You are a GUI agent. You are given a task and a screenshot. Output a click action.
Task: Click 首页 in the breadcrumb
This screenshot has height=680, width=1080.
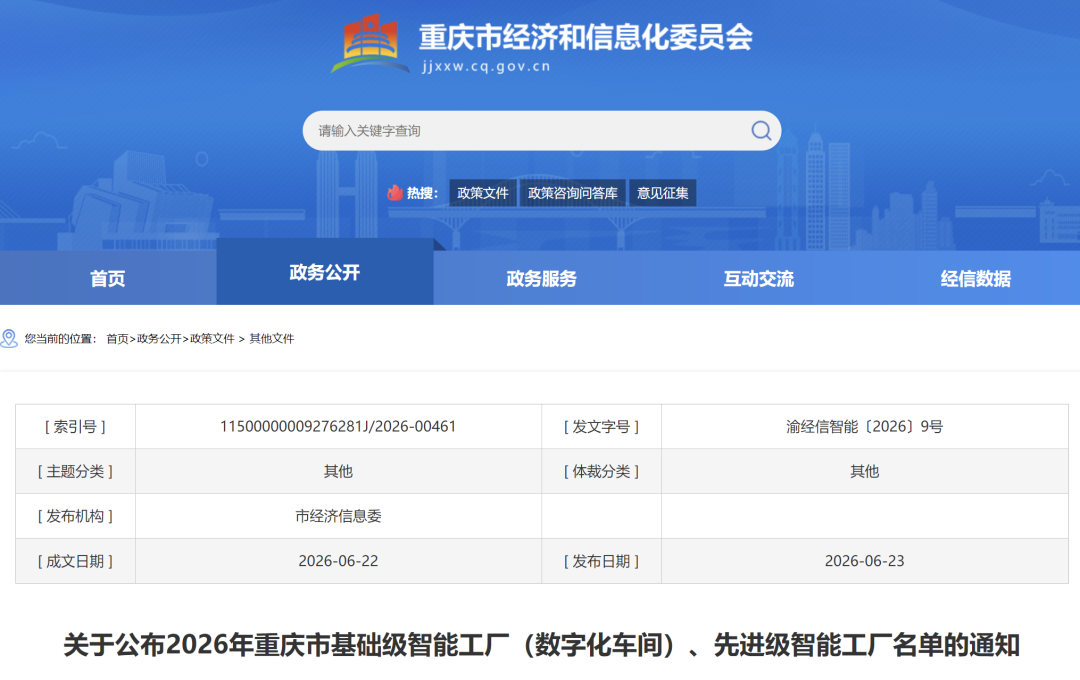pyautogui.click(x=117, y=338)
